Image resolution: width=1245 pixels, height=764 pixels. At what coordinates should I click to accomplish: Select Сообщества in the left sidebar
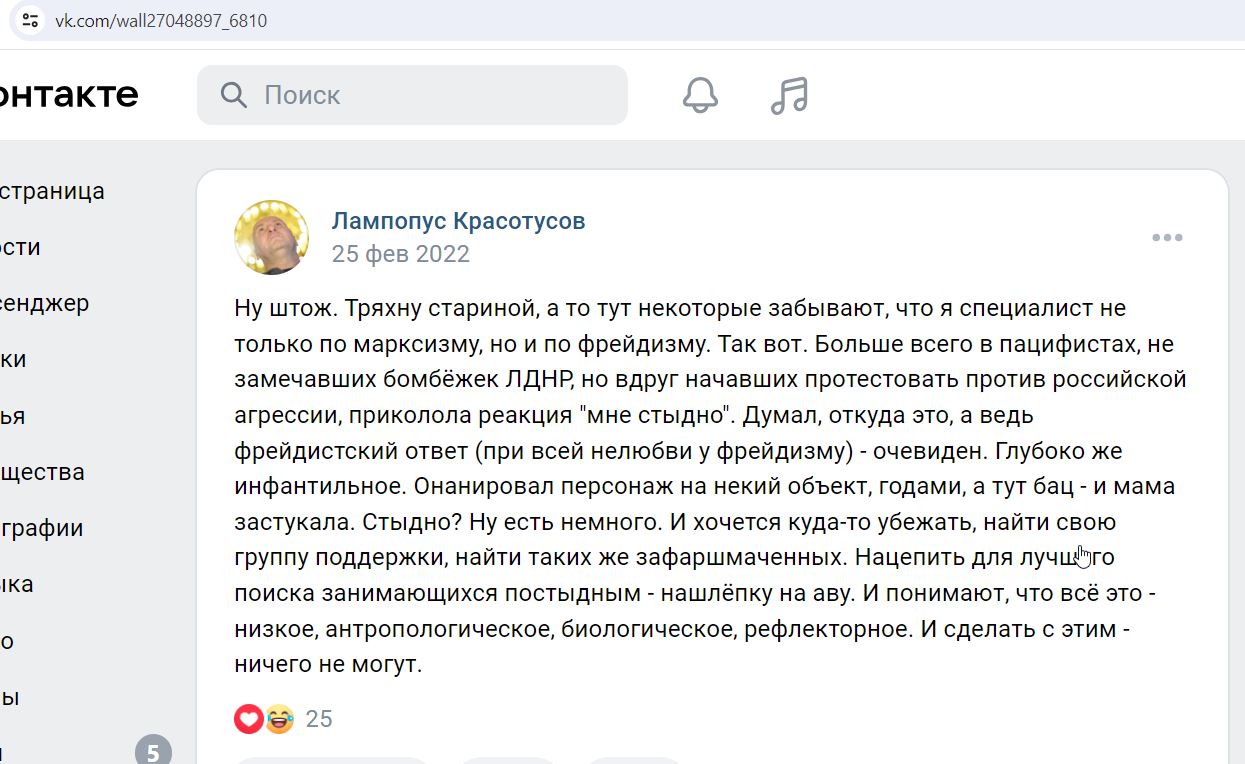(x=42, y=472)
